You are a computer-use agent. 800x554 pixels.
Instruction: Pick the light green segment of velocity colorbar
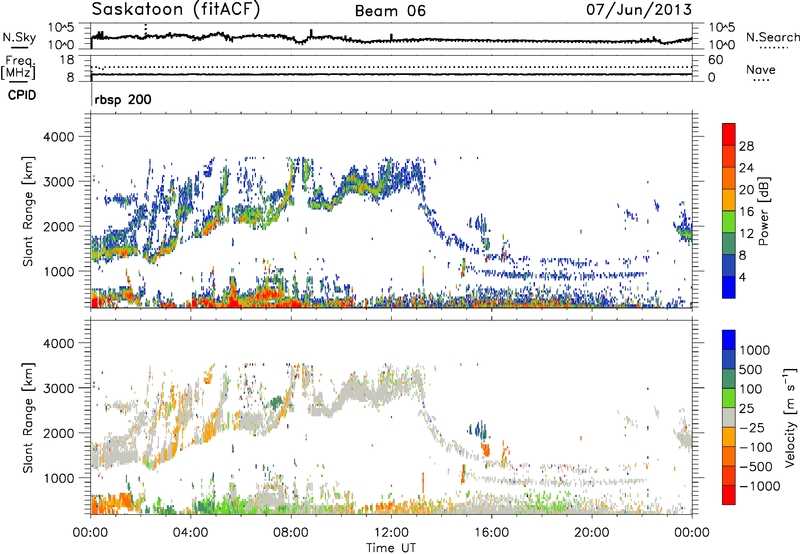point(729,398)
